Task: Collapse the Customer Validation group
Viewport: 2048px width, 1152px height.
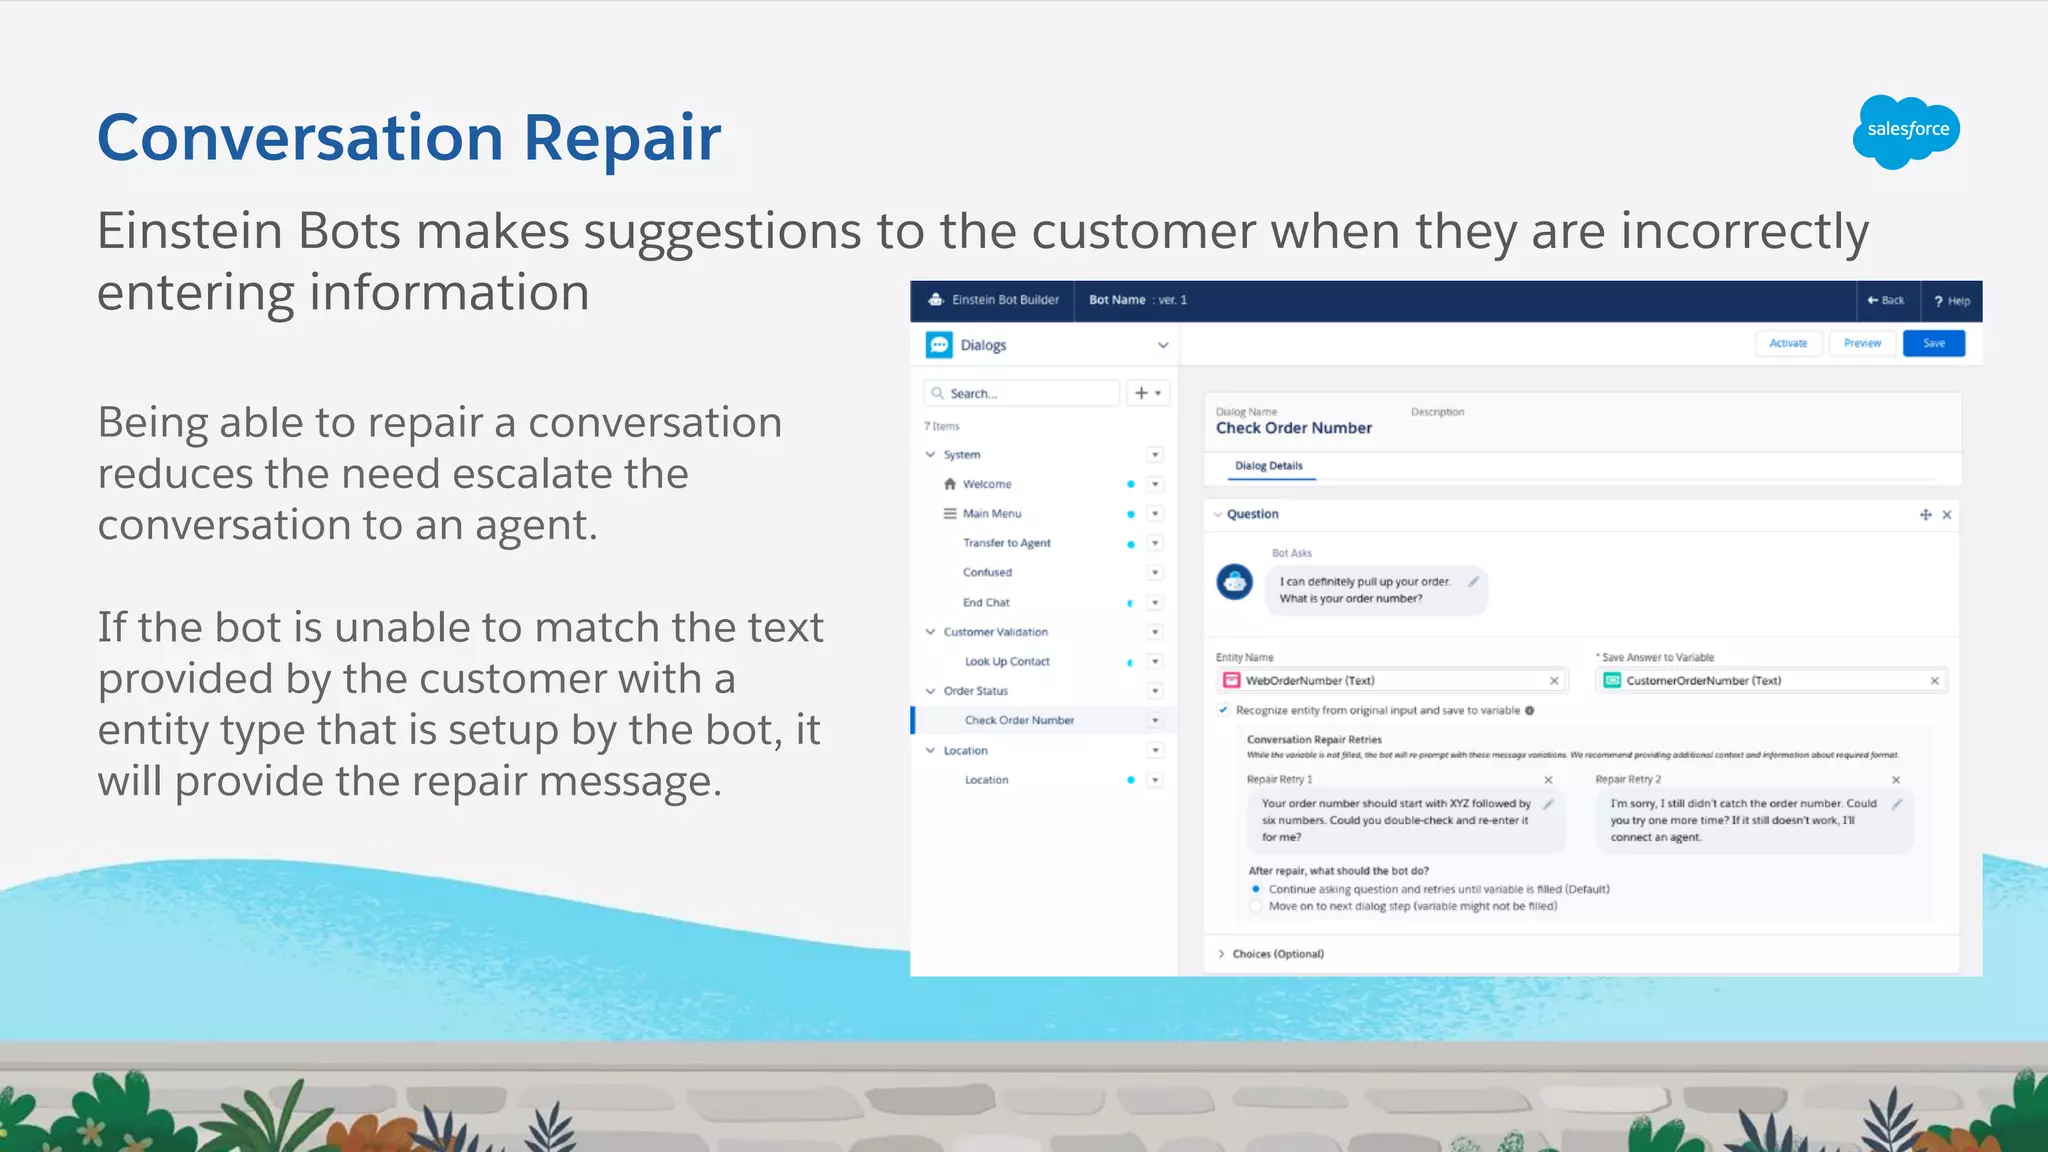Action: tap(931, 632)
